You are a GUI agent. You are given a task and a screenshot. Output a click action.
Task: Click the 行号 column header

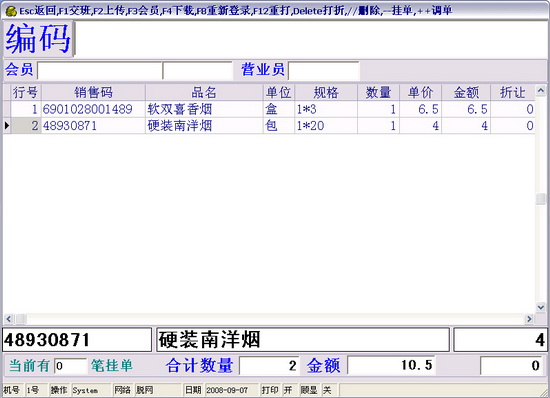pos(26,92)
